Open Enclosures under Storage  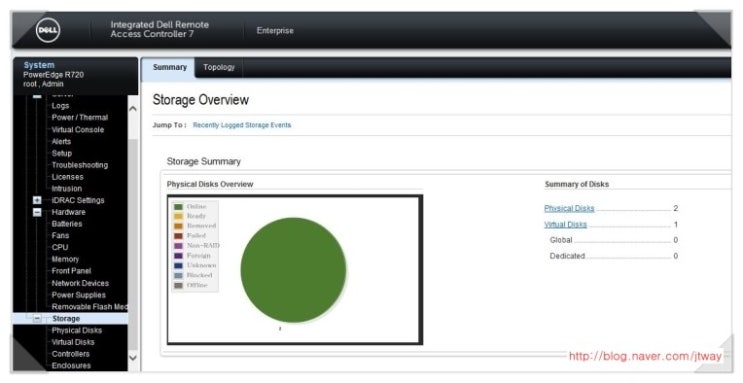click(71, 366)
